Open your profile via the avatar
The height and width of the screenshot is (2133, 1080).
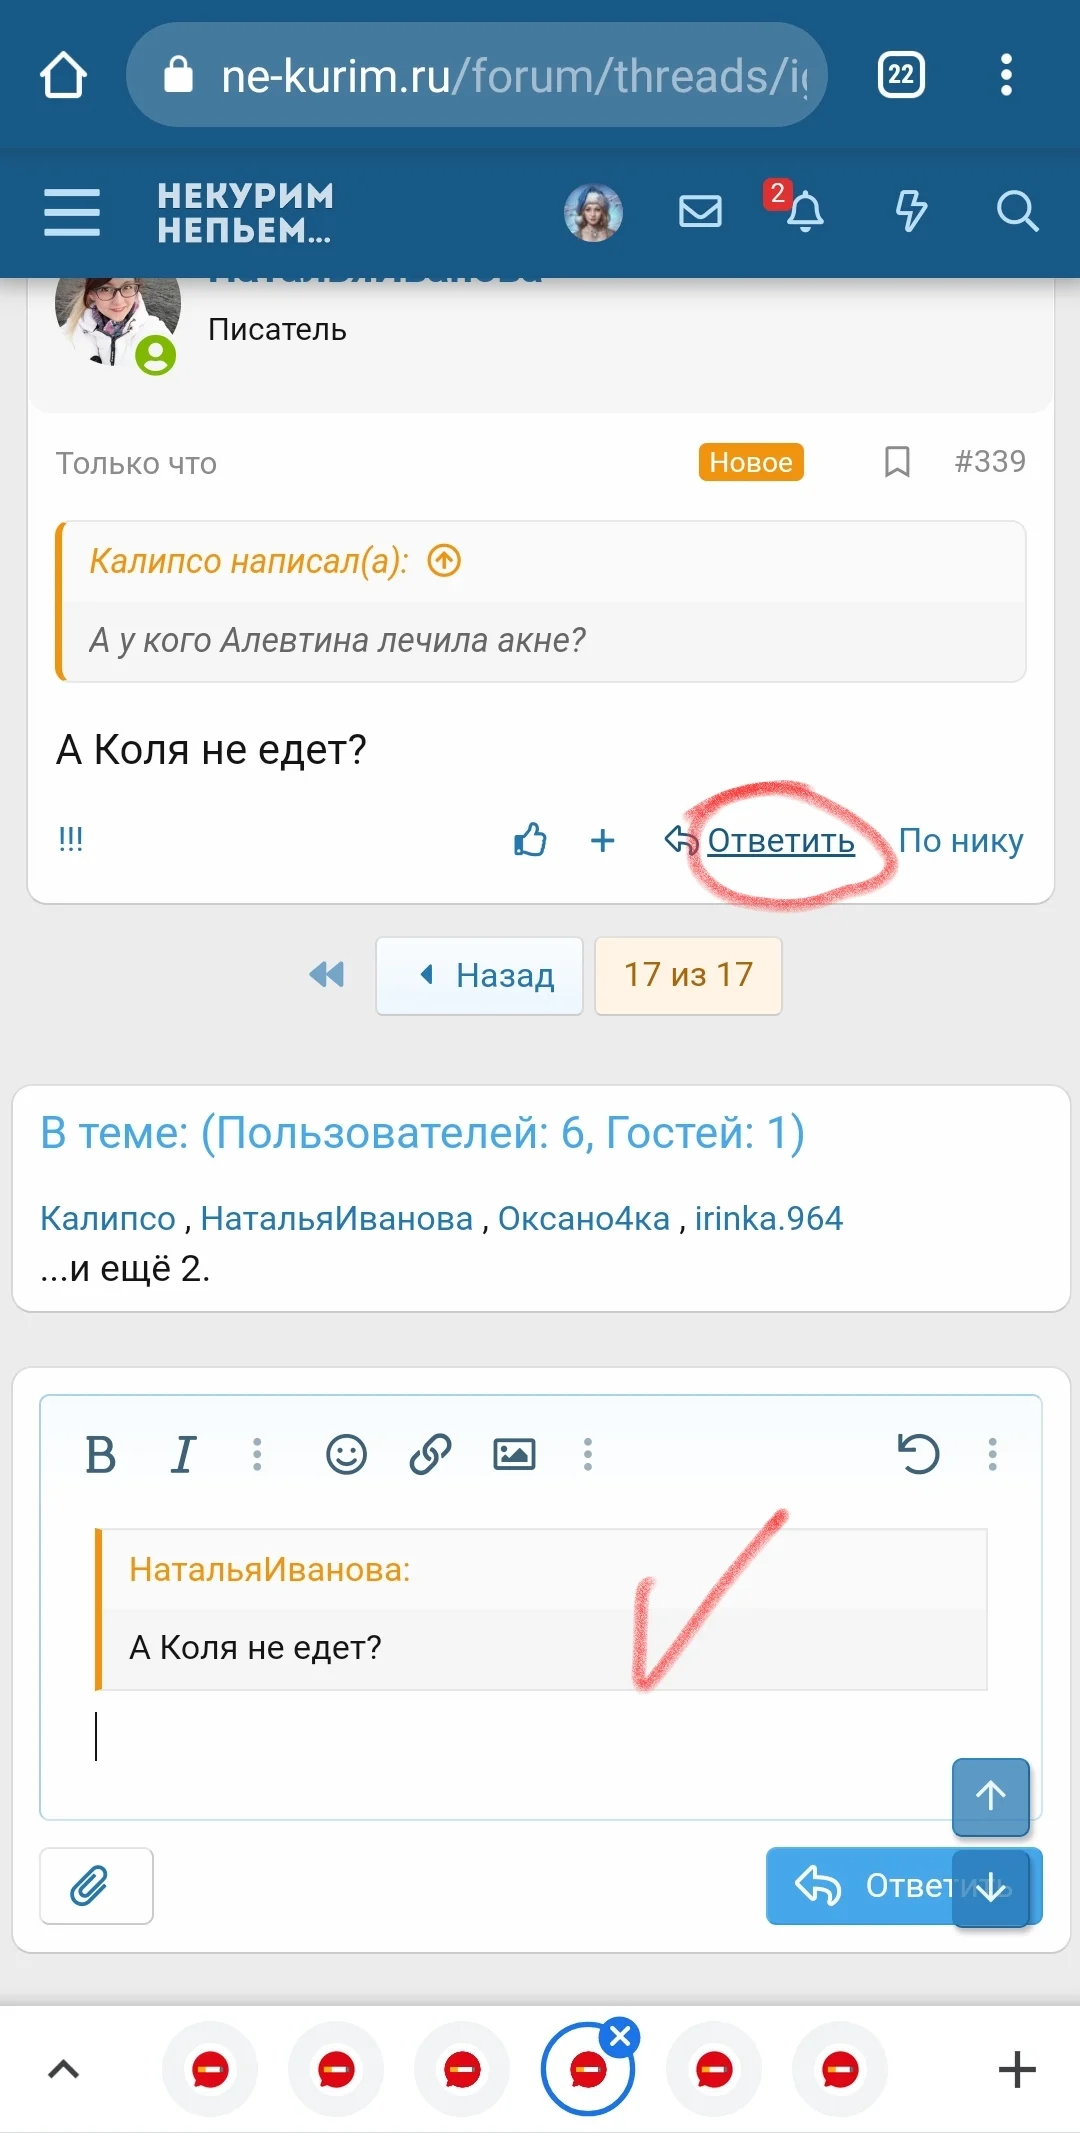tap(591, 211)
